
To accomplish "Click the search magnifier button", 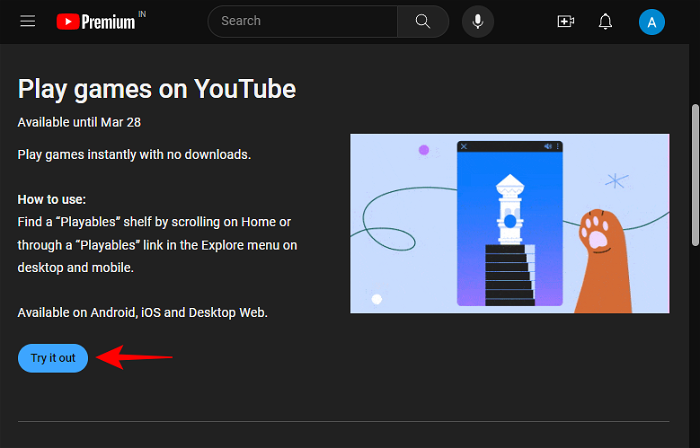I will pos(423,21).
